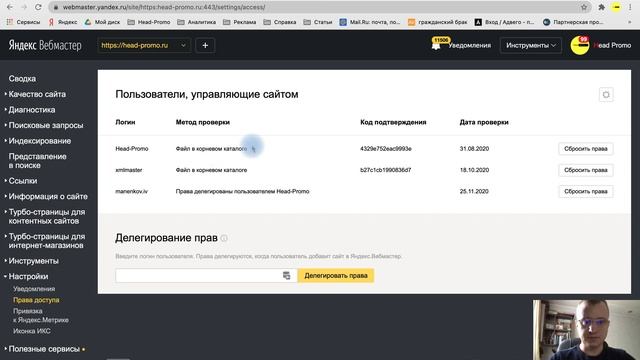Screen dimensions: 640x360
Task: Expand Ссылки in the sidebar
Action: 22,181
